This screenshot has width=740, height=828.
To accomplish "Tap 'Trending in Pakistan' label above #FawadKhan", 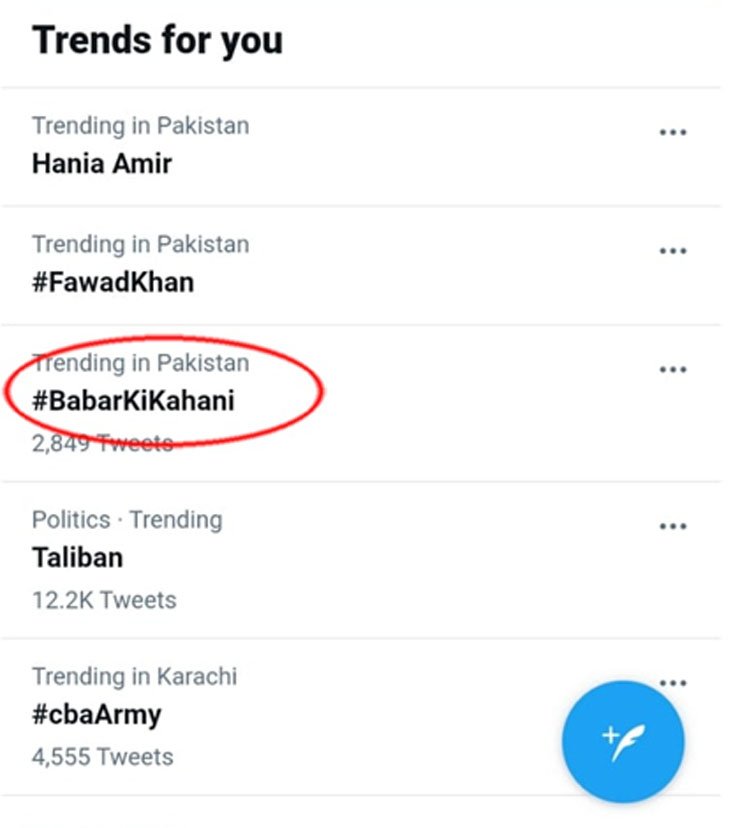I will tap(140, 244).
